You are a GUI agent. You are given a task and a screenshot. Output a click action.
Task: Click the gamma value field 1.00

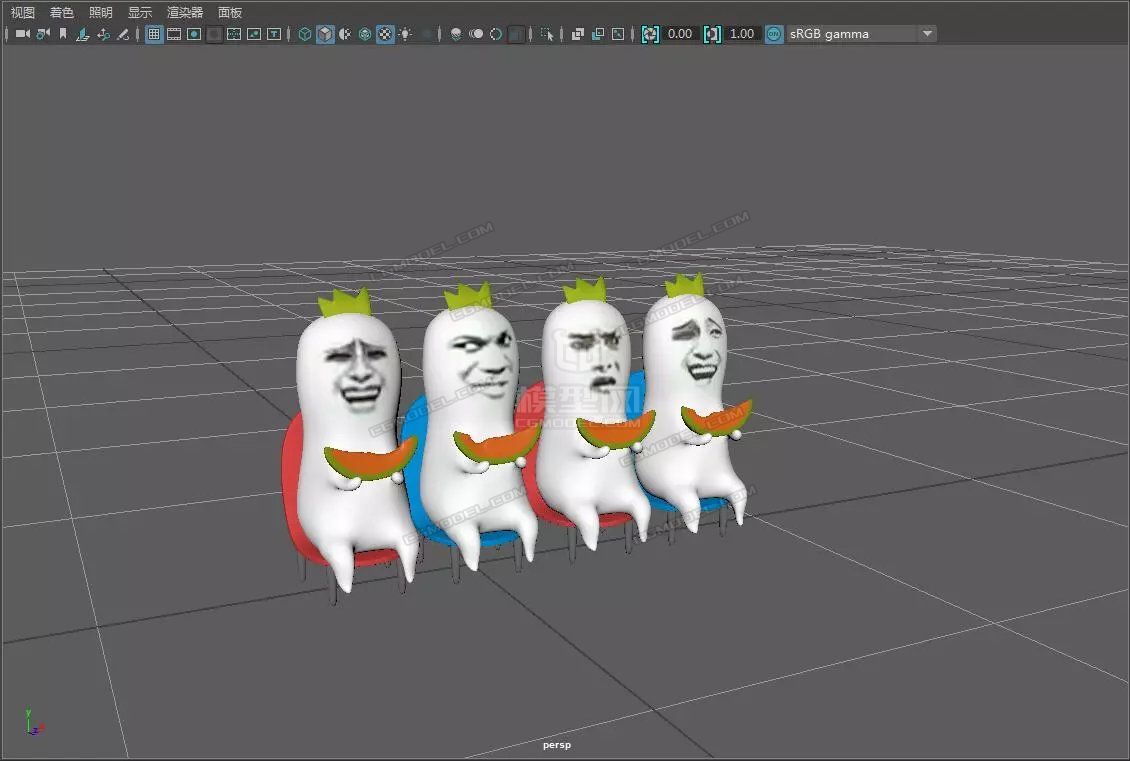tap(742, 34)
